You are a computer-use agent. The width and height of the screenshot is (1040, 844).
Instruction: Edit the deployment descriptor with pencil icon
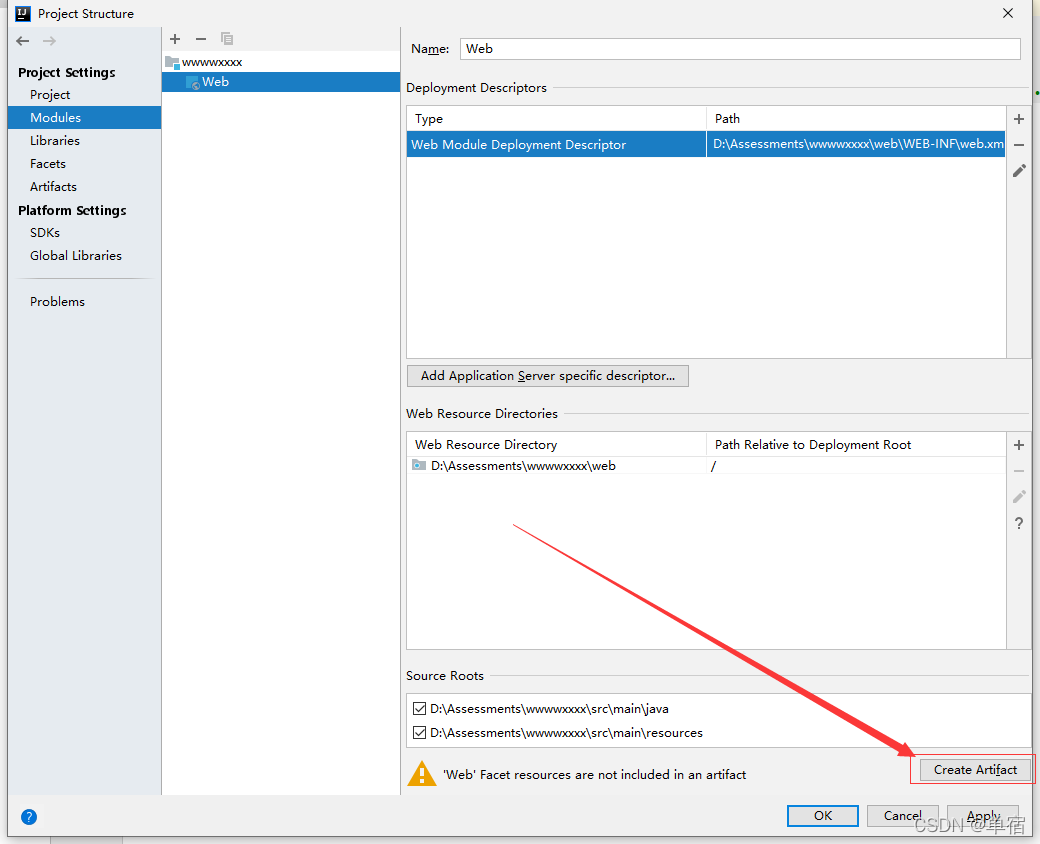[1019, 171]
